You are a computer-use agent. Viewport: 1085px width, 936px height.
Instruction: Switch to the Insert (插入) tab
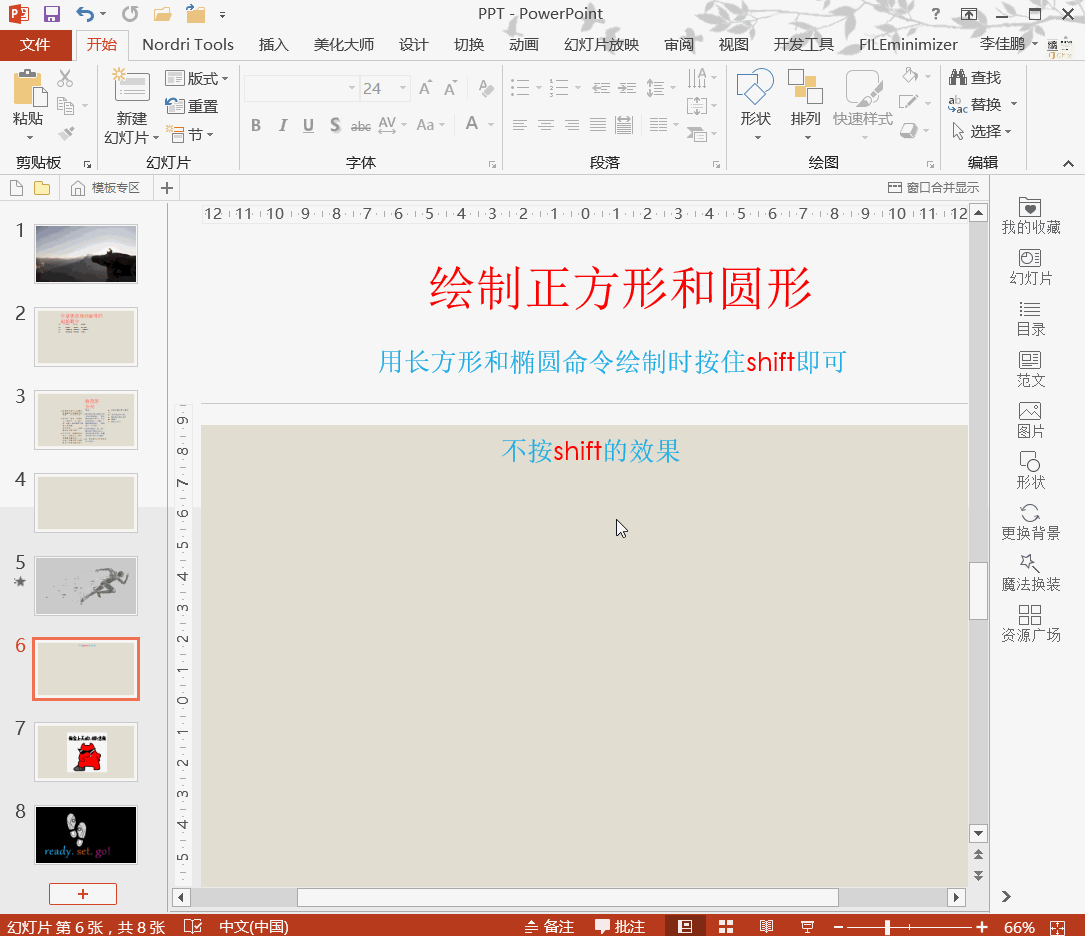coord(273,45)
